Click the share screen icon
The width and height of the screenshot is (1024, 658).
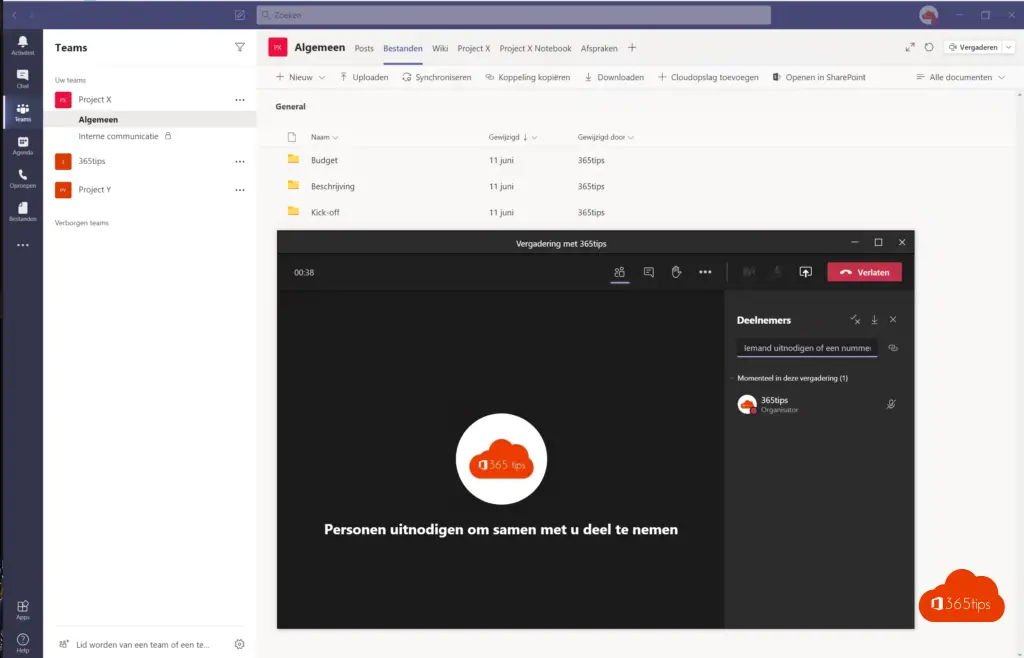coord(806,272)
